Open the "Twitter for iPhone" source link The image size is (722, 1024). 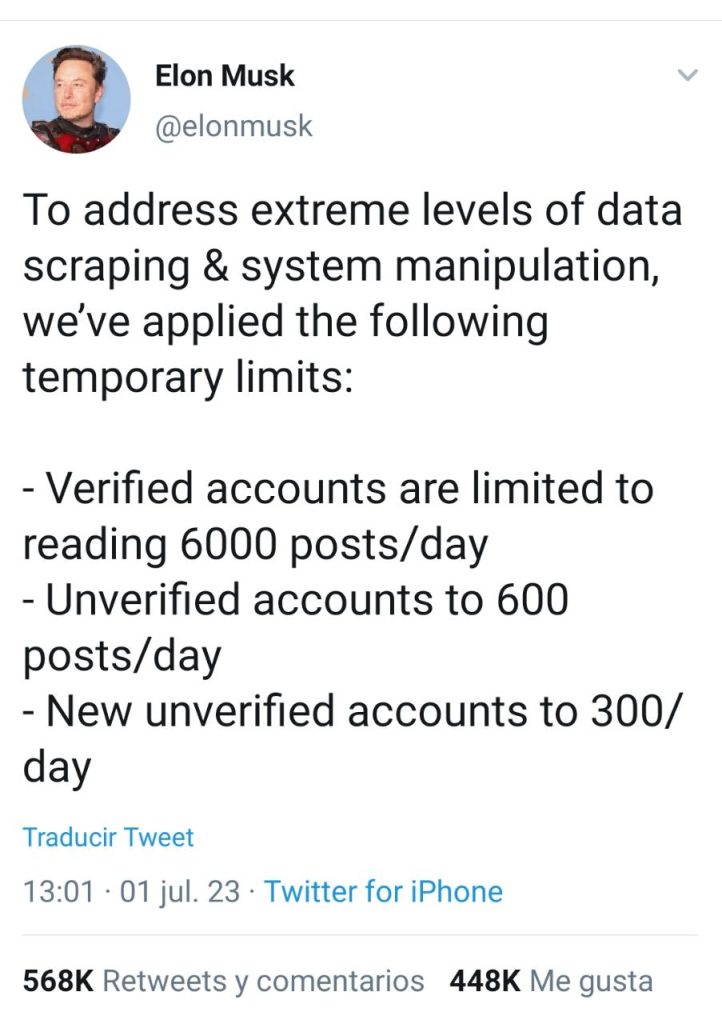tap(383, 890)
